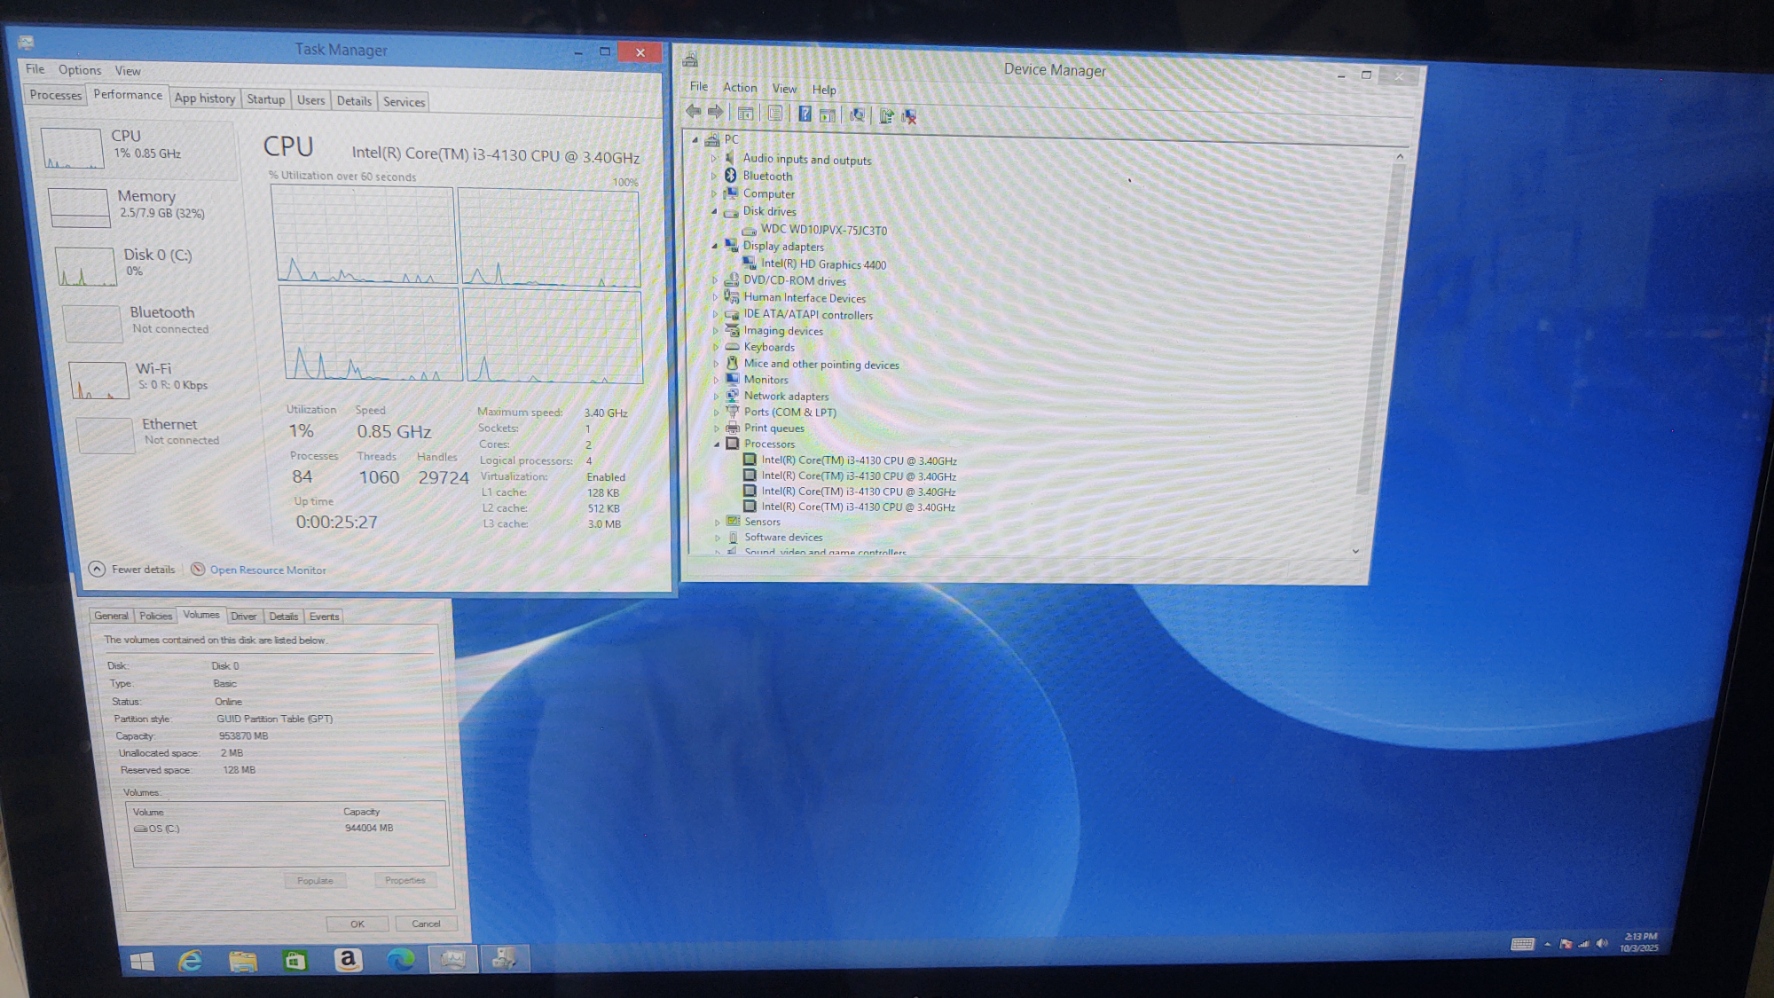Collapse the Processors tree node
Viewport: 1774px width, 998px height.
(717, 444)
